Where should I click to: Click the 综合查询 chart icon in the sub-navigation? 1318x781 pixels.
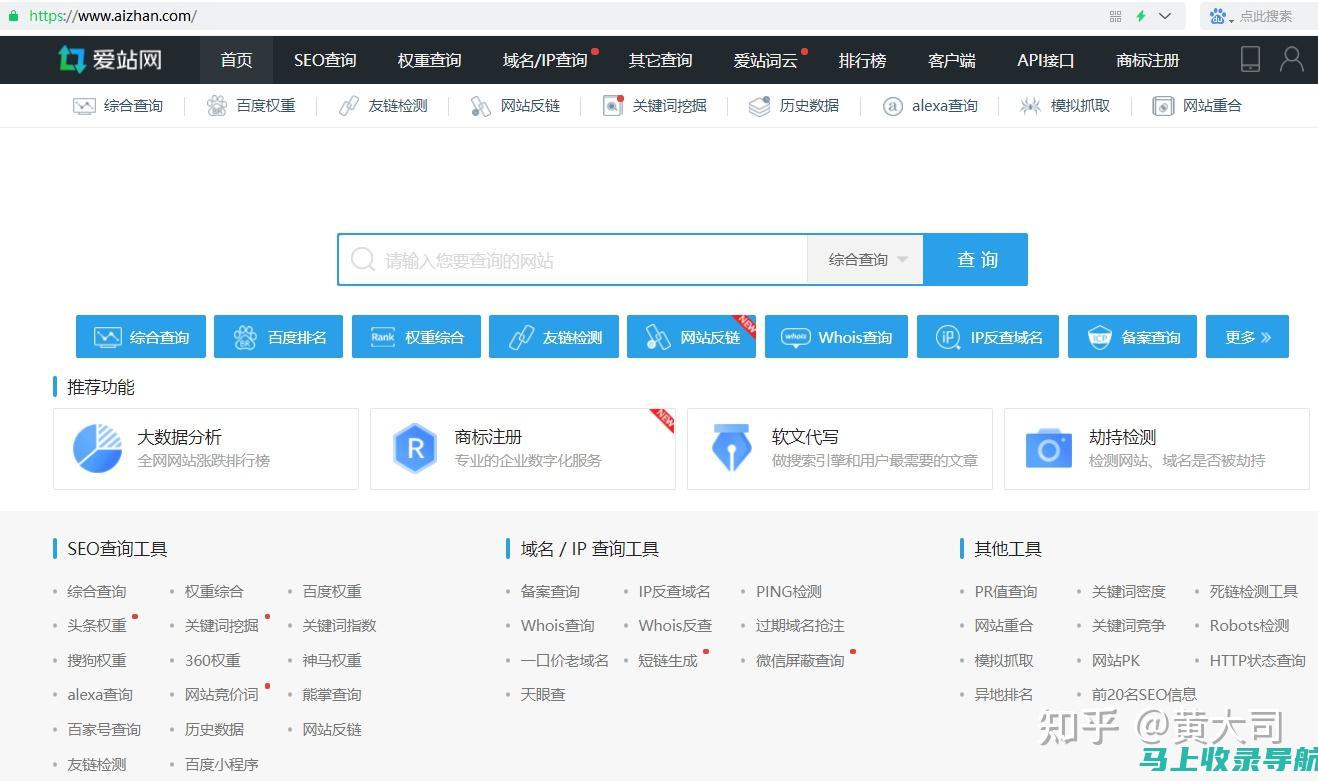84,106
